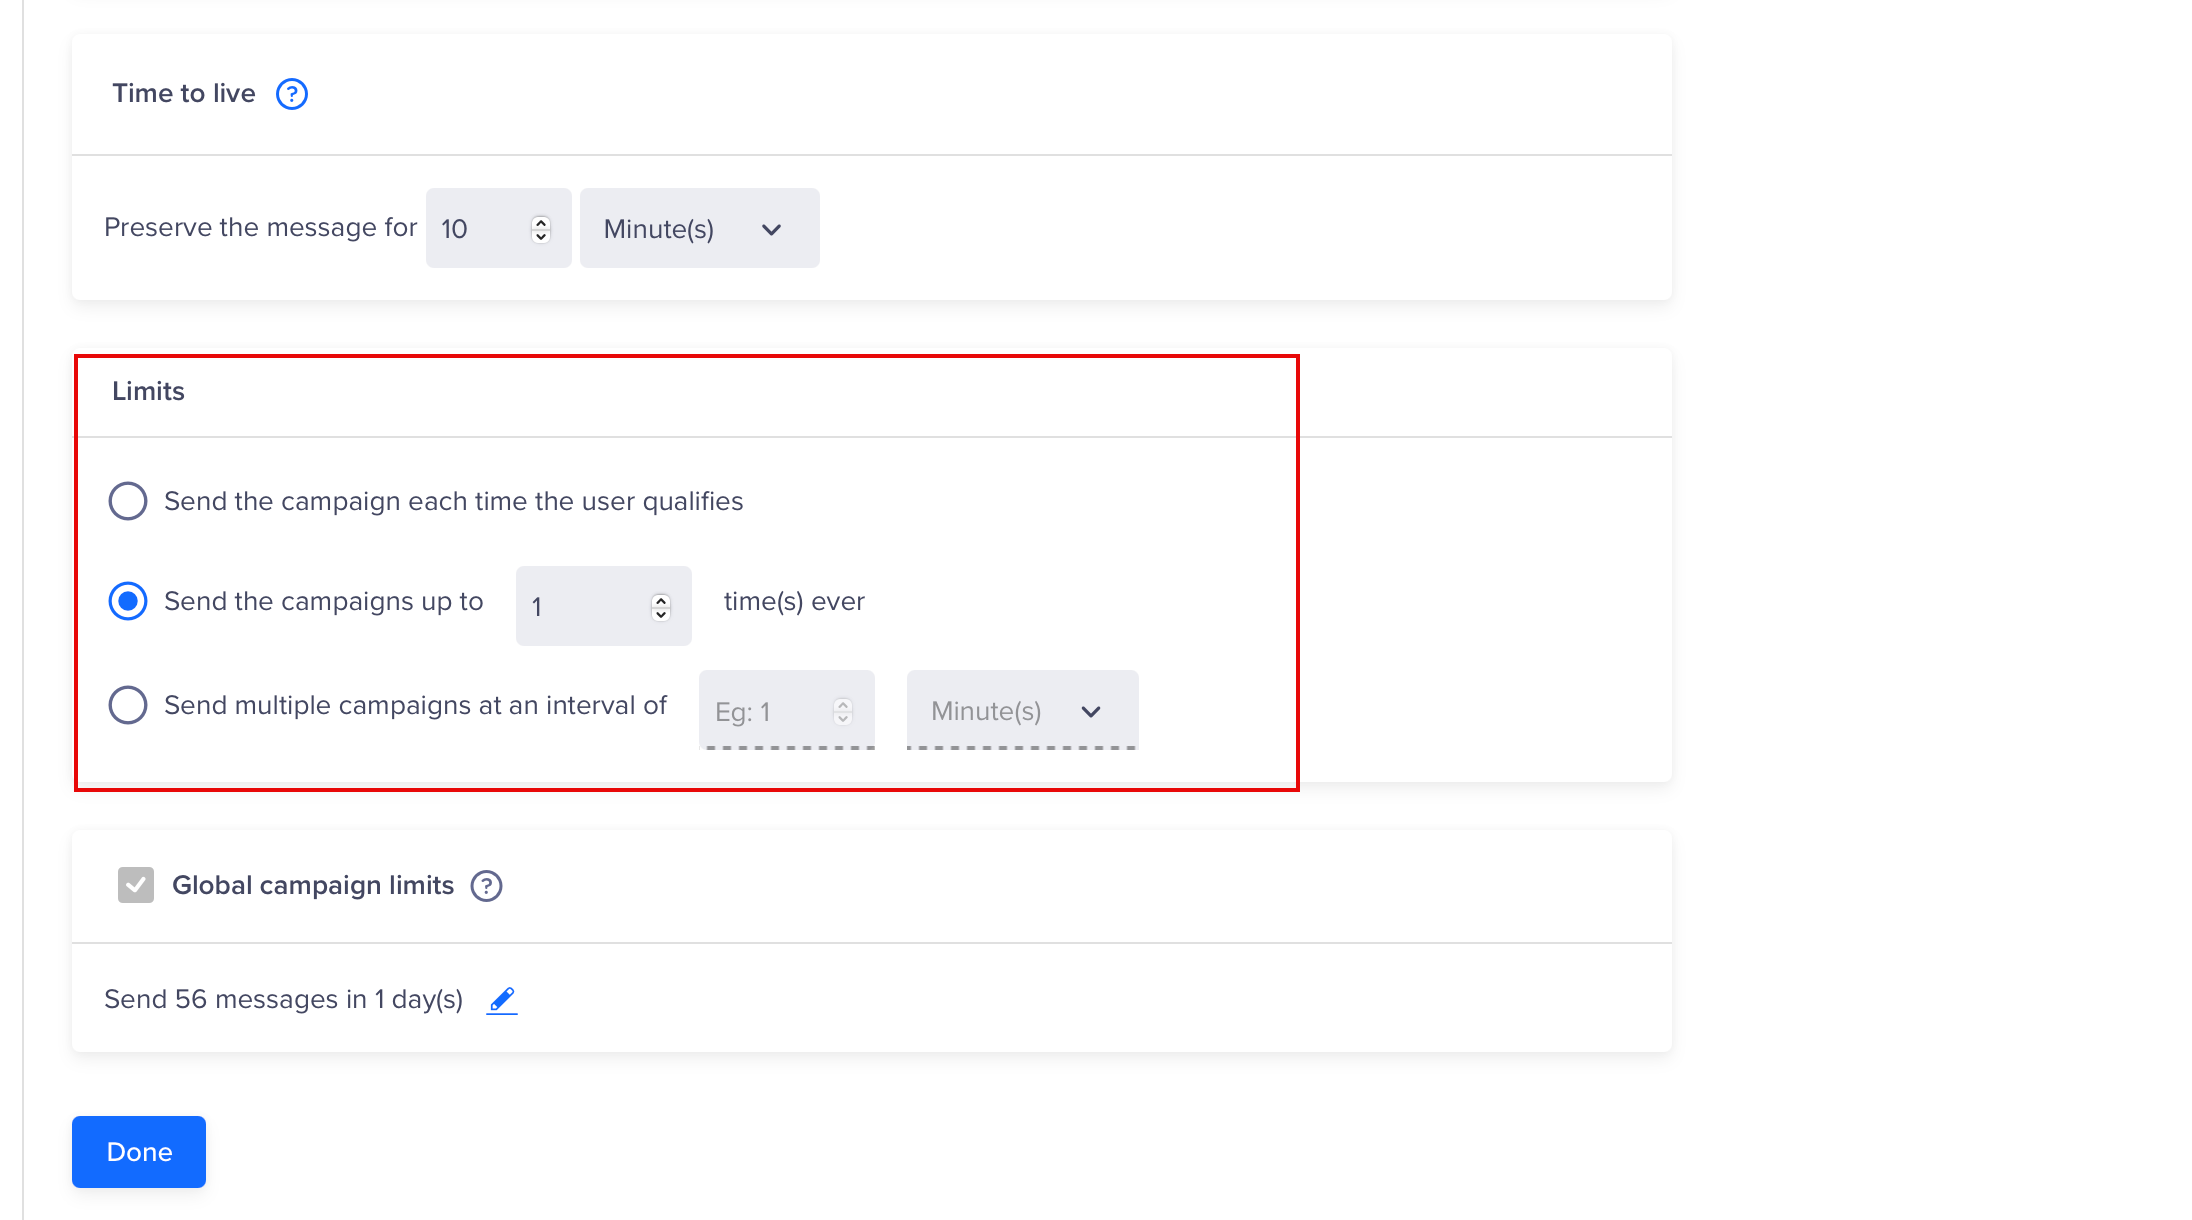Click the Limits section heading
Screen dimensions: 2192x1220
pos(148,391)
